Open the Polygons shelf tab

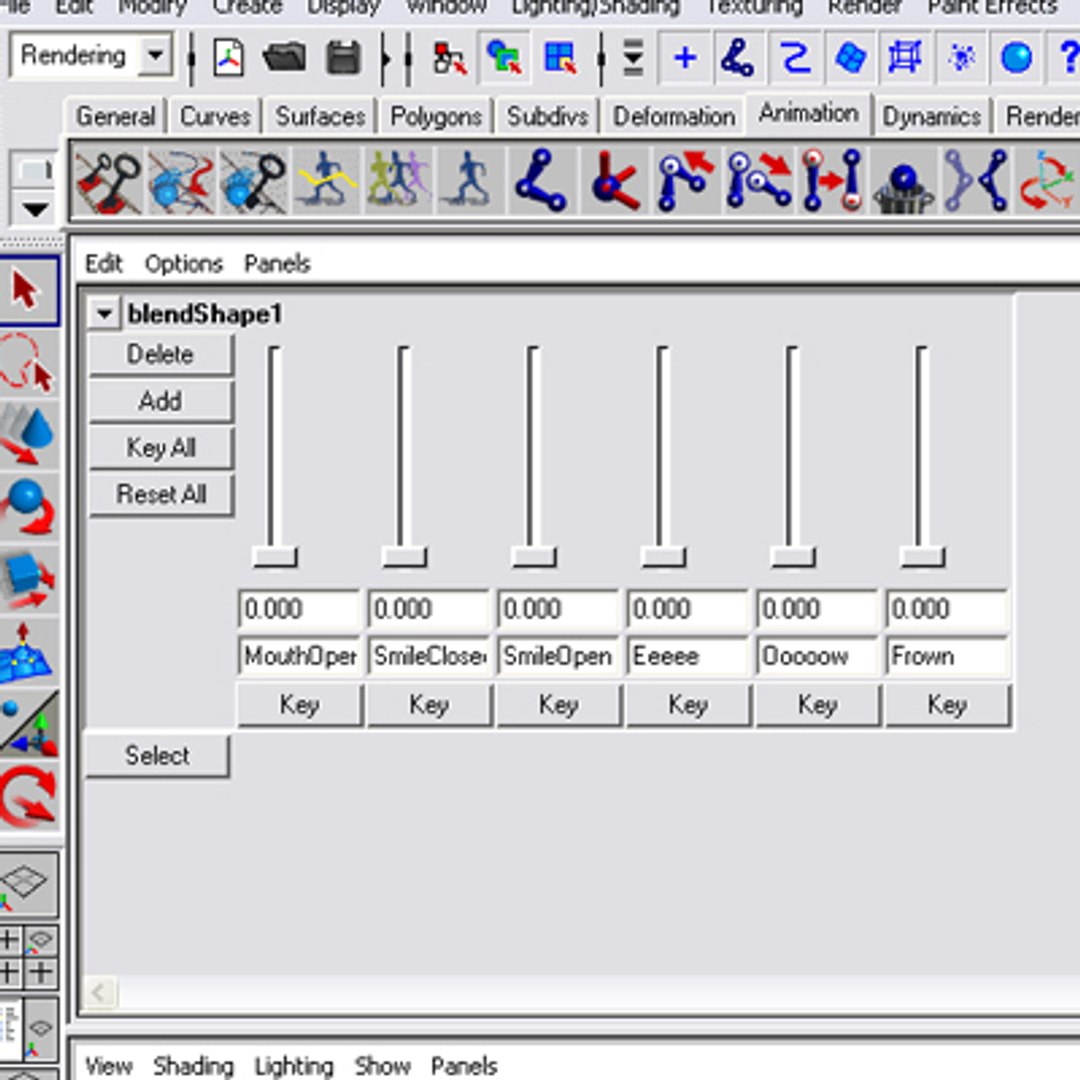point(436,116)
